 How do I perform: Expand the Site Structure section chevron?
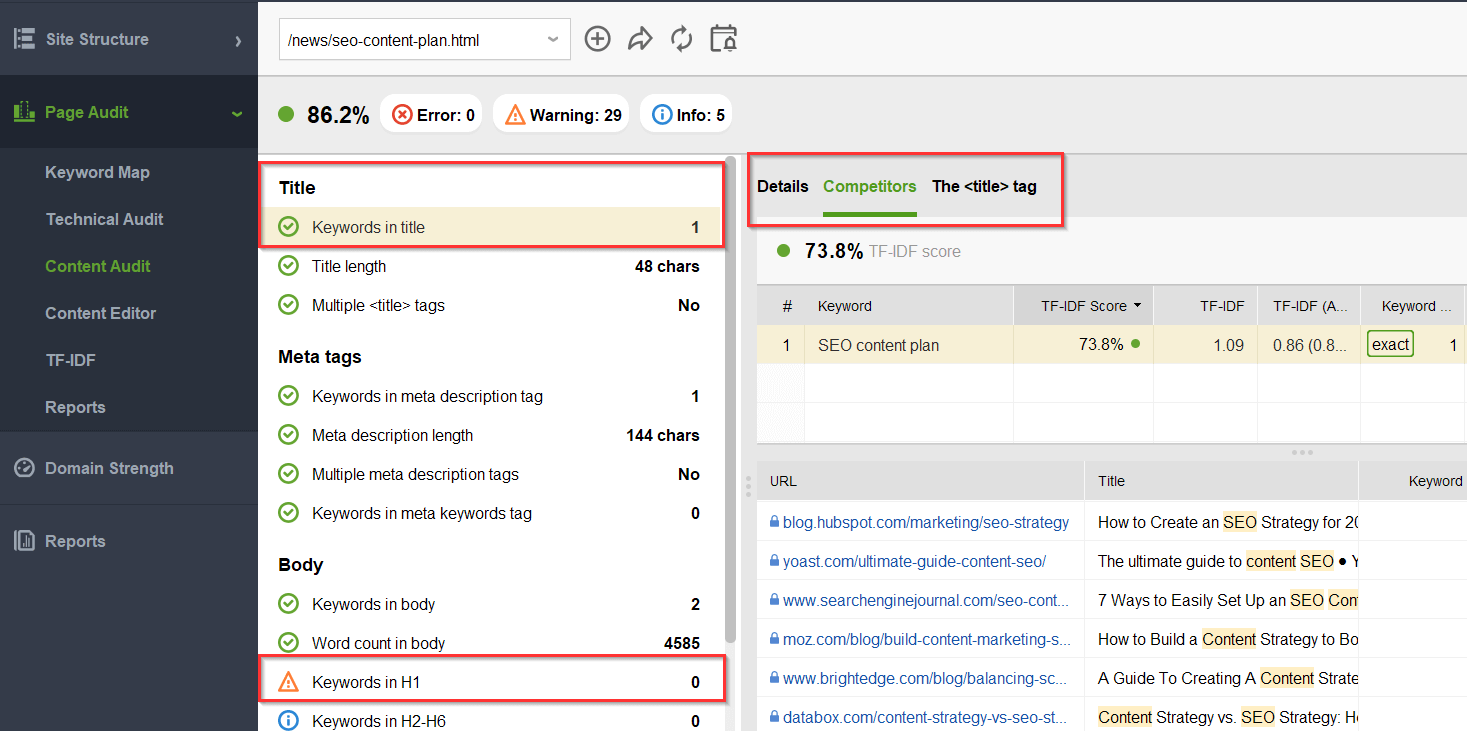pyautogui.click(x=238, y=41)
